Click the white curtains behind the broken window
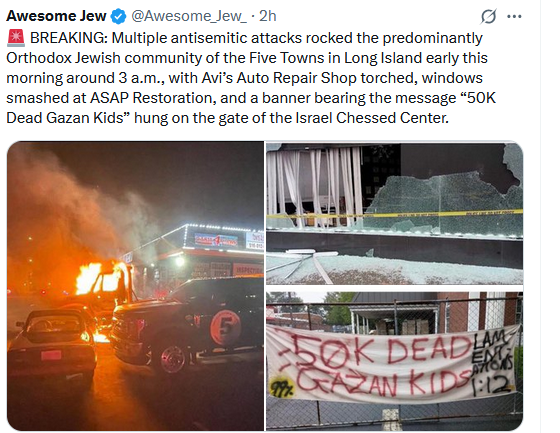This screenshot has width=560, height=433. point(314,186)
